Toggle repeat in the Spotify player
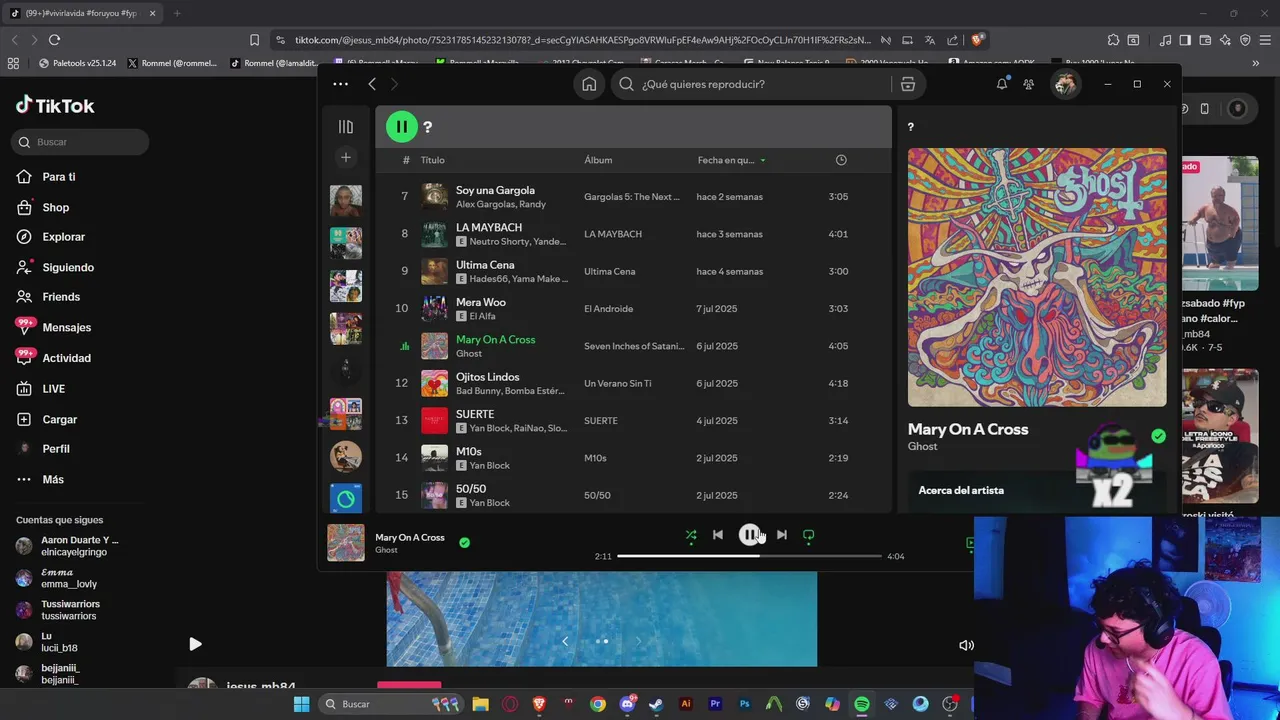This screenshot has width=1280, height=720. coord(808,535)
